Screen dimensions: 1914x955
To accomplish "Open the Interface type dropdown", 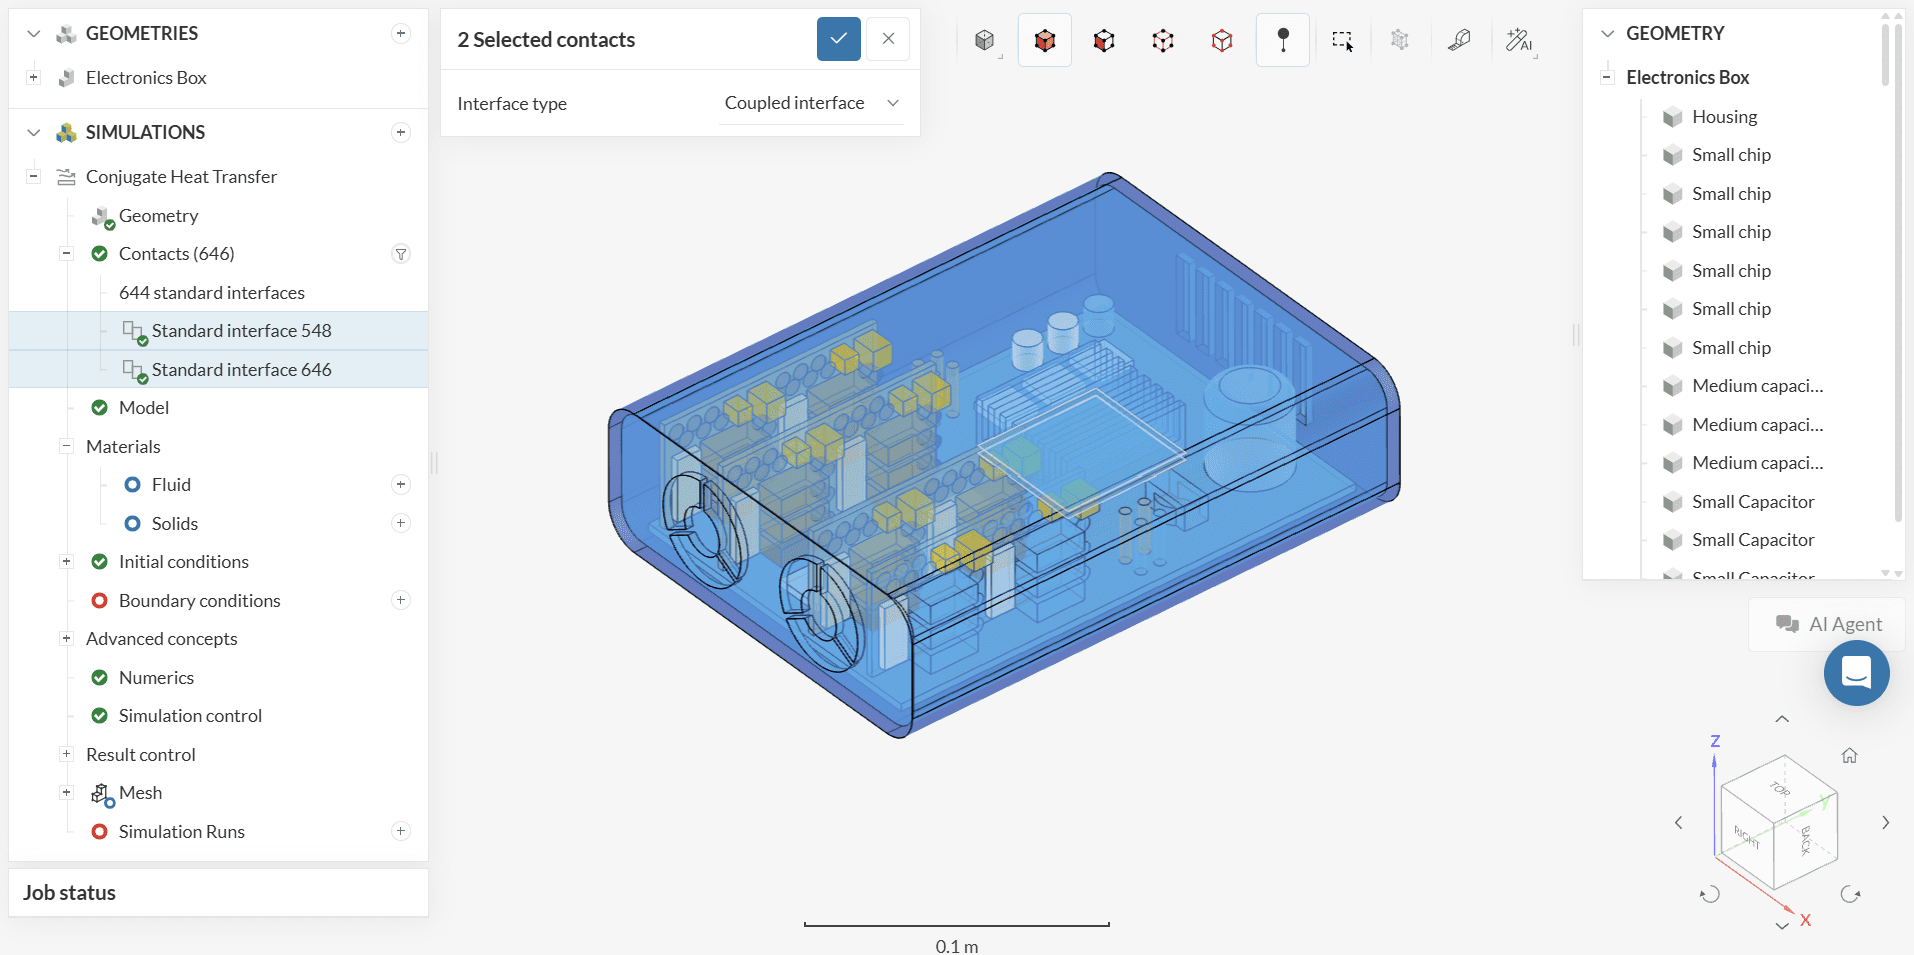I will (x=811, y=103).
